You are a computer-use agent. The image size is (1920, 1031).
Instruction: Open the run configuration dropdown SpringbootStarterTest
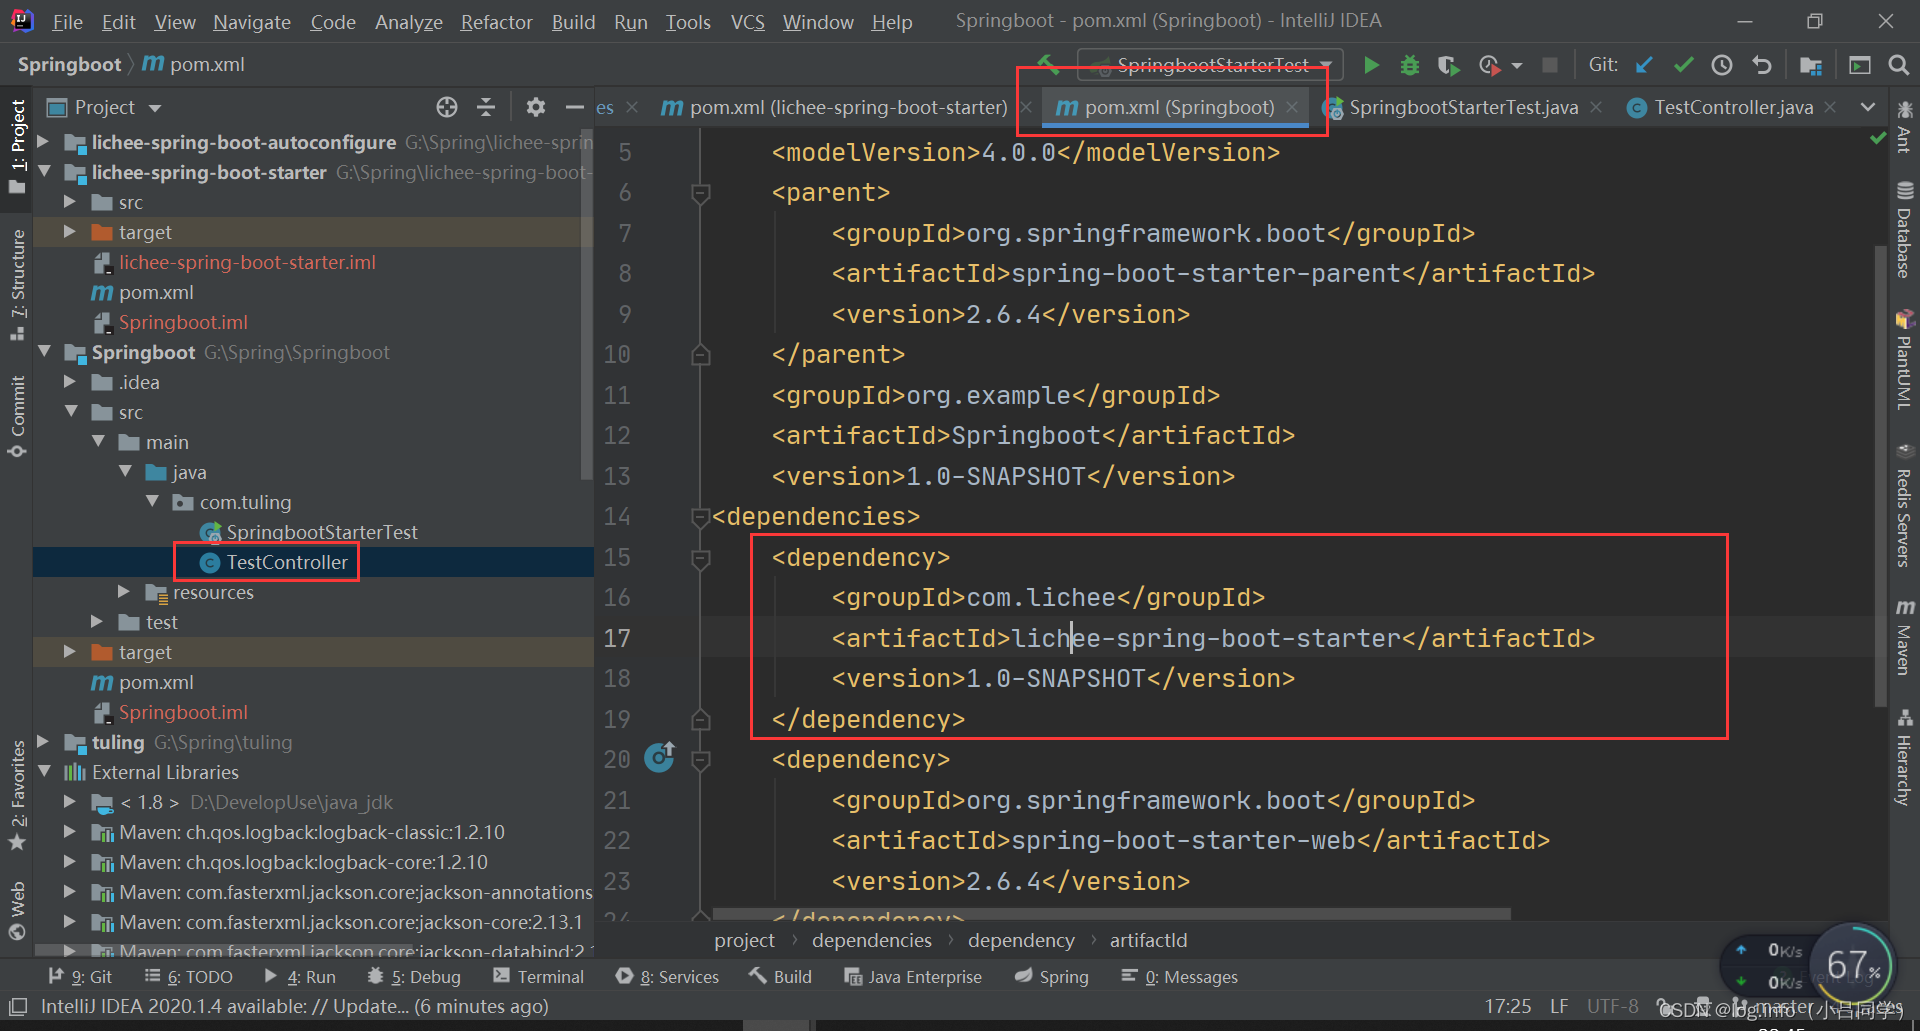pyautogui.click(x=1210, y=65)
